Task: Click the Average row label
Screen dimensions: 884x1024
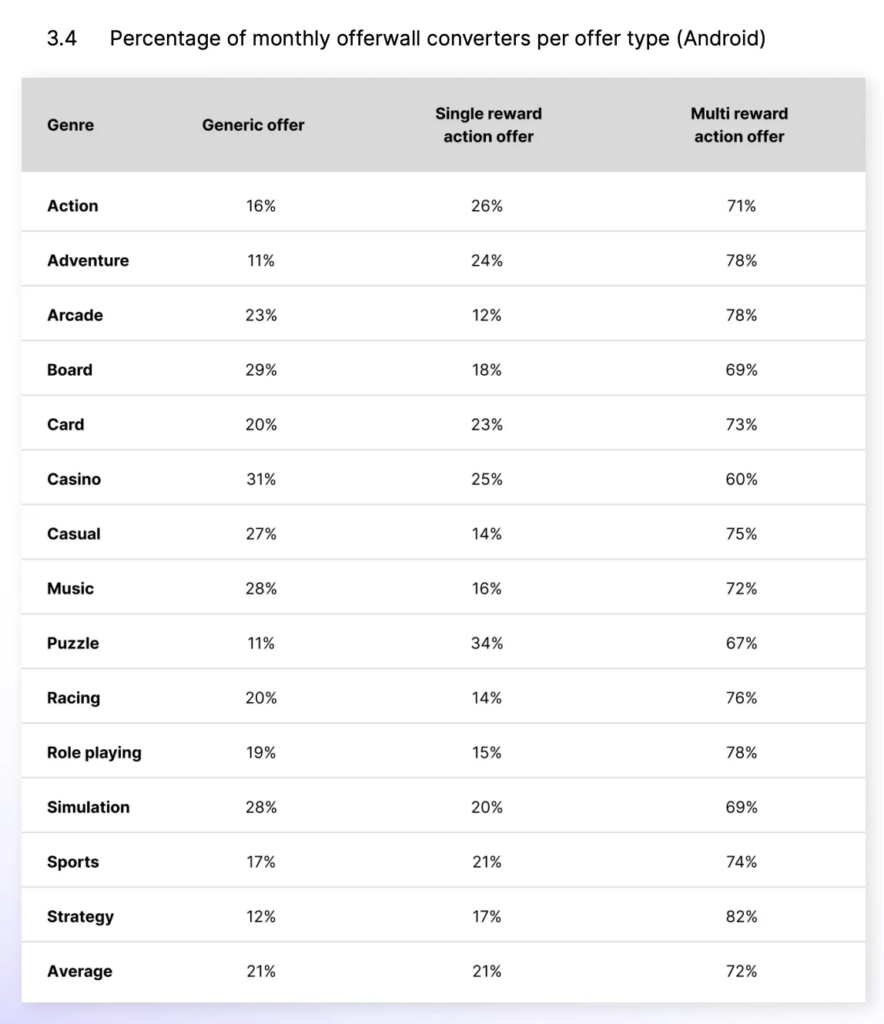Action: point(79,971)
